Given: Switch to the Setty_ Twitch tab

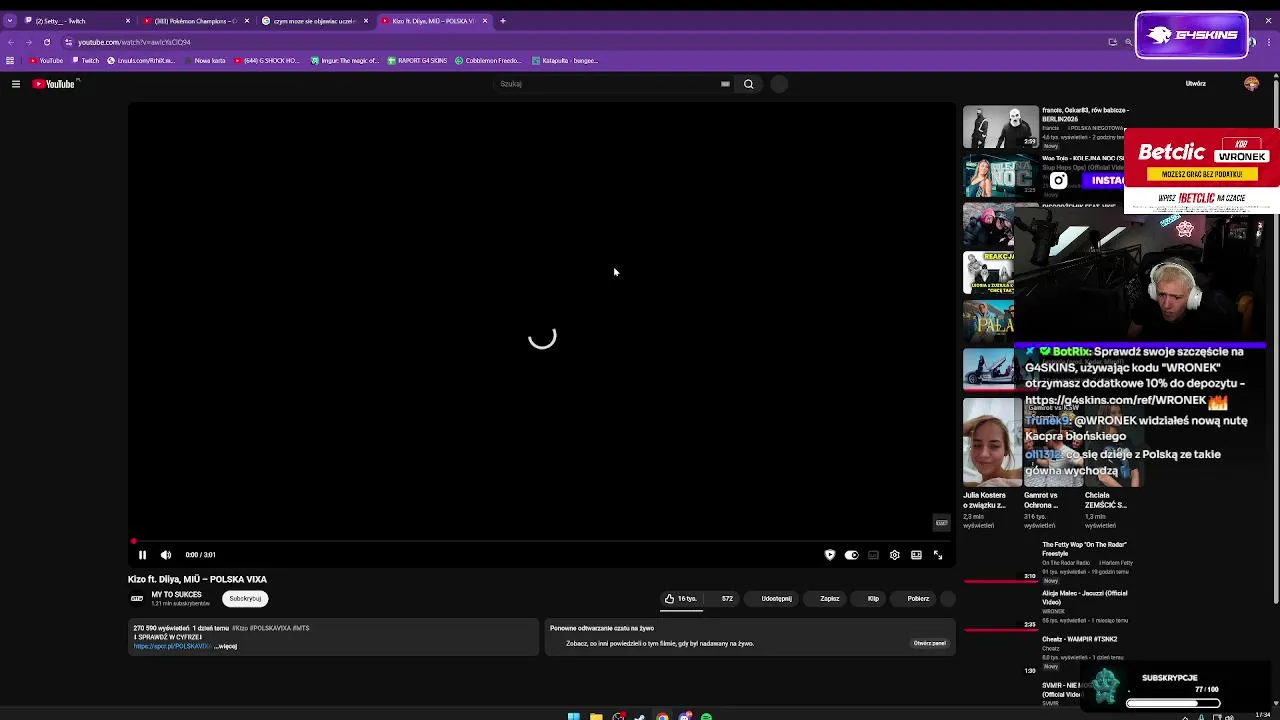Looking at the screenshot, I should point(75,21).
